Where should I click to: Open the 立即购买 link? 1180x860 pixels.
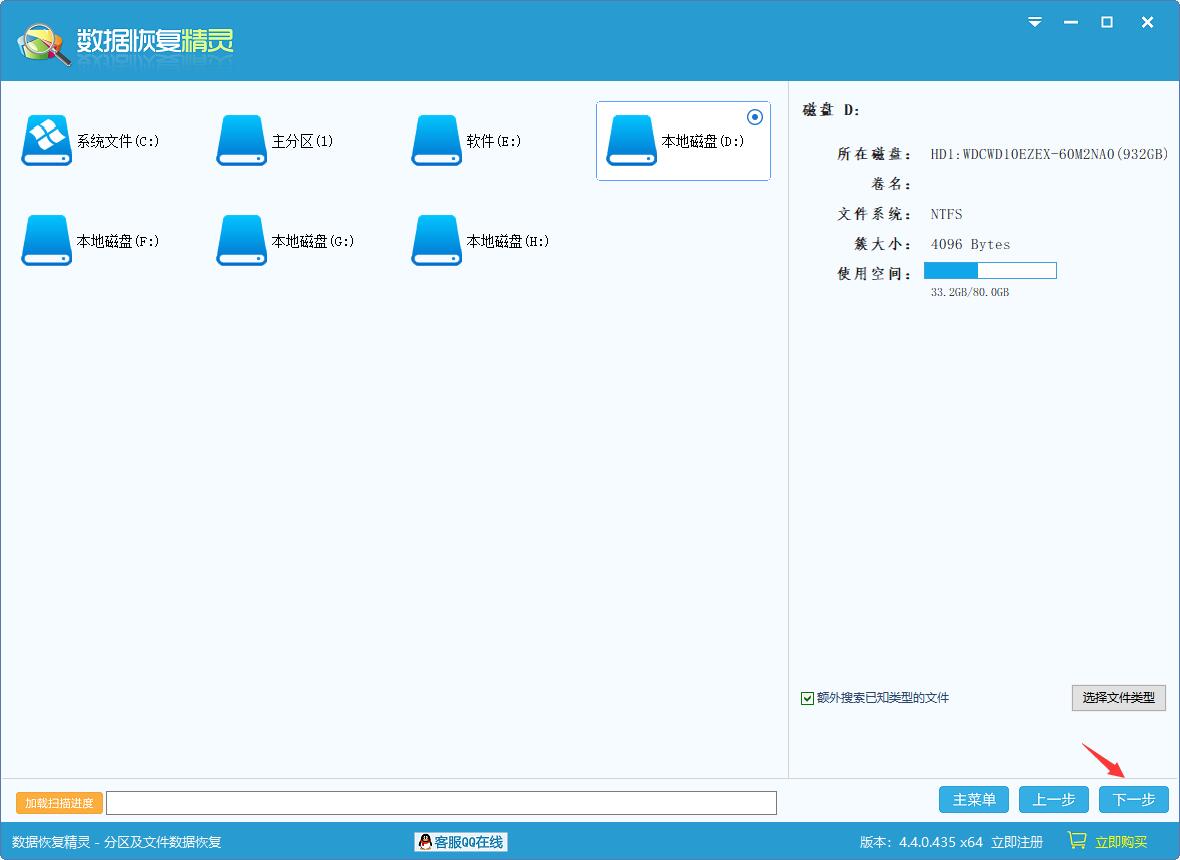1121,842
